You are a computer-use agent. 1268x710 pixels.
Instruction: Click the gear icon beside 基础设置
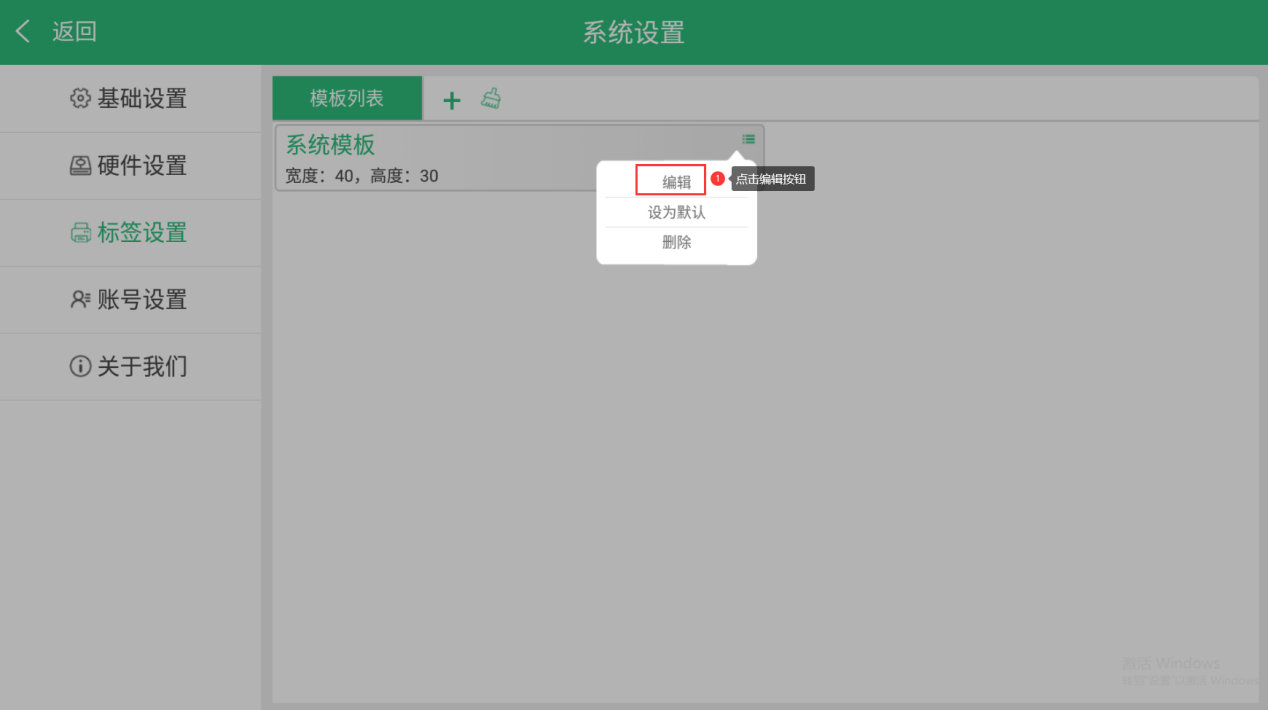[80, 99]
